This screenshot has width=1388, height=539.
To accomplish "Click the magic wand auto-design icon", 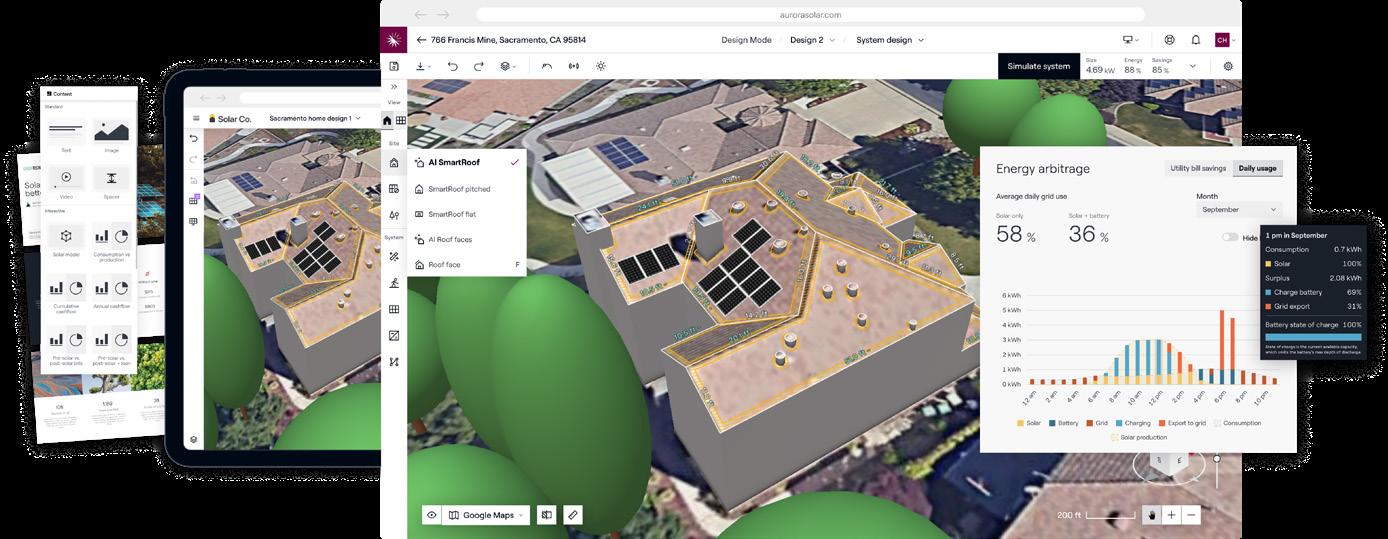I will click(x=394, y=256).
